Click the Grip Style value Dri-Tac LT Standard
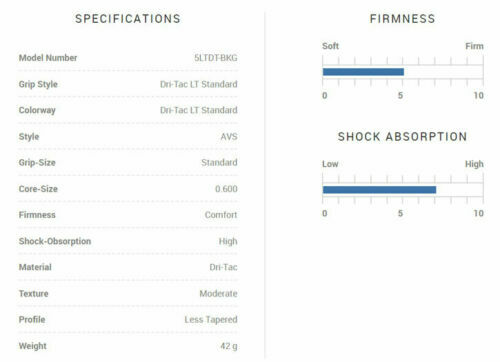 click(x=199, y=84)
